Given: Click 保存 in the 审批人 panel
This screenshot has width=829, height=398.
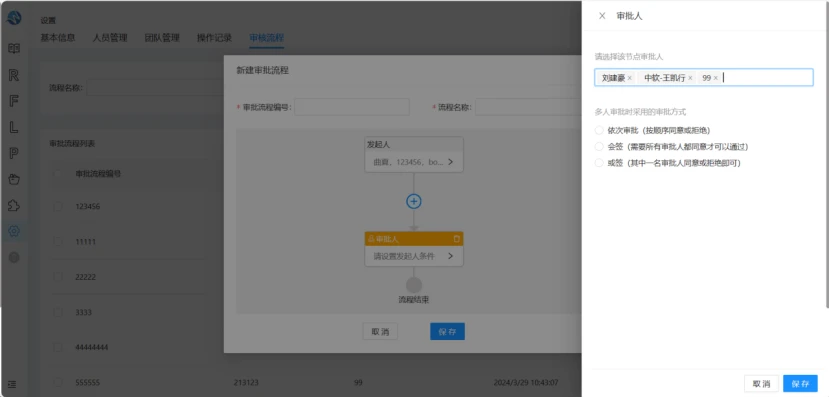Looking at the screenshot, I should coord(800,384).
